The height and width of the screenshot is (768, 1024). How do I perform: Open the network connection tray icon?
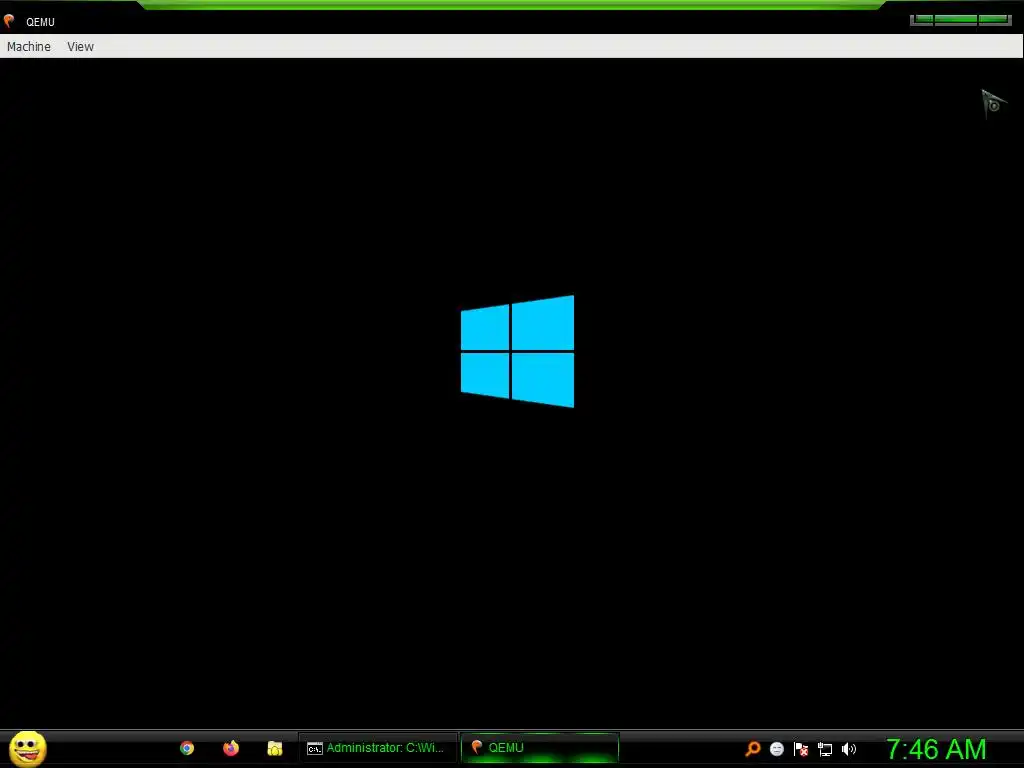[x=825, y=749]
